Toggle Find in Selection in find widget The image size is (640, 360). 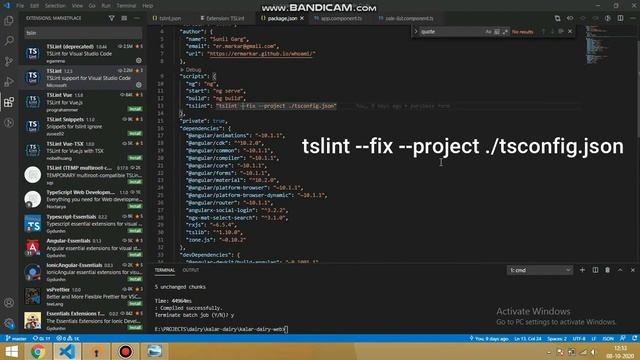[561, 31]
